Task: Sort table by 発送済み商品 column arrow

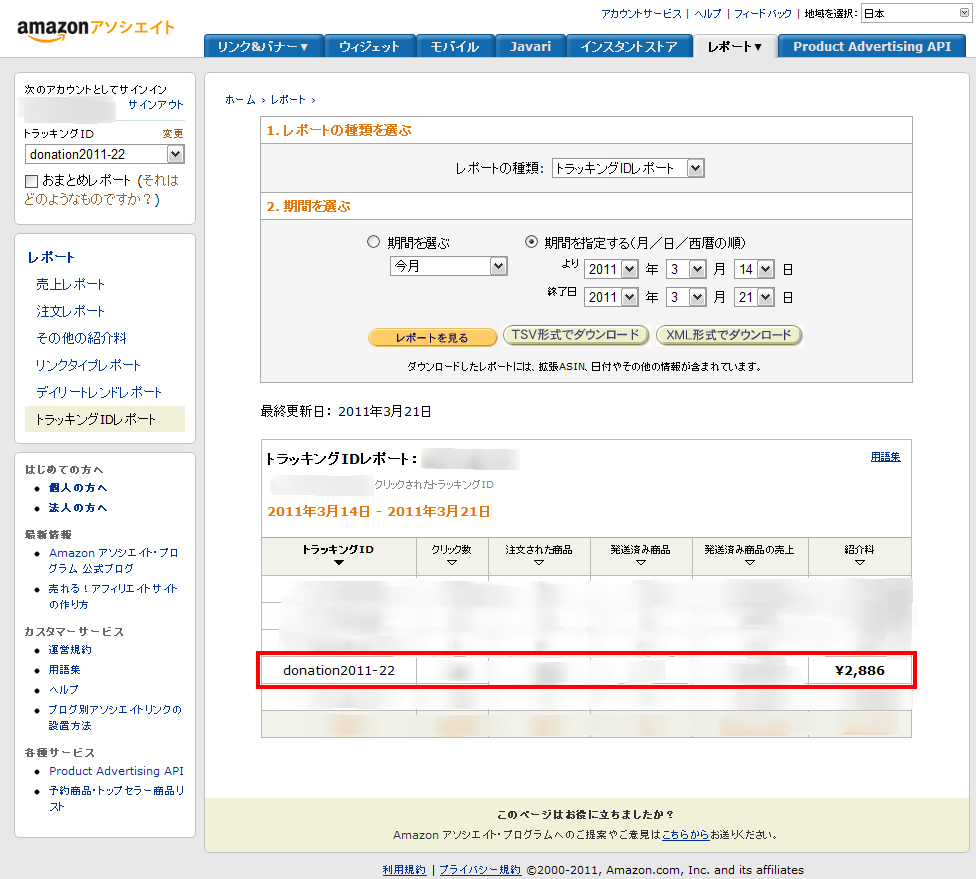Action: (x=640, y=563)
